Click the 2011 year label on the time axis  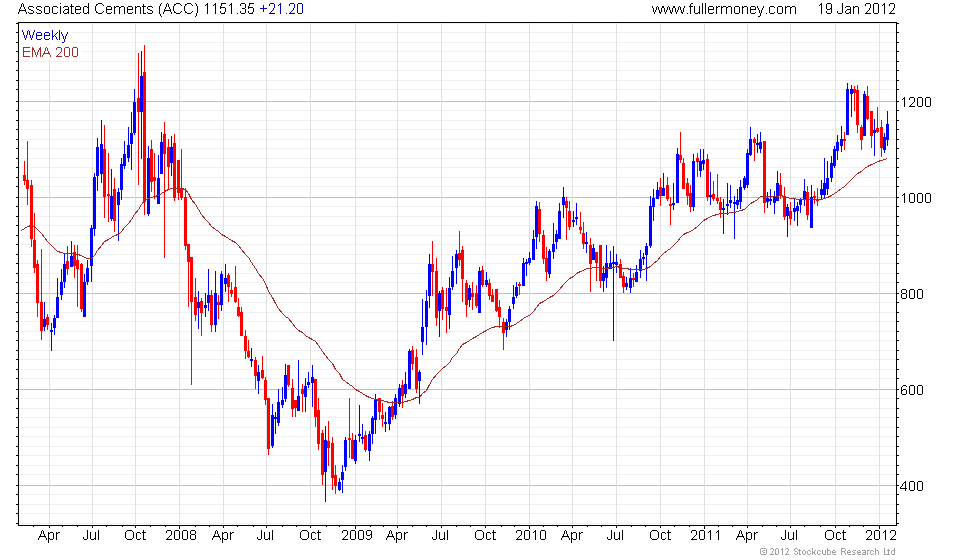coord(706,536)
